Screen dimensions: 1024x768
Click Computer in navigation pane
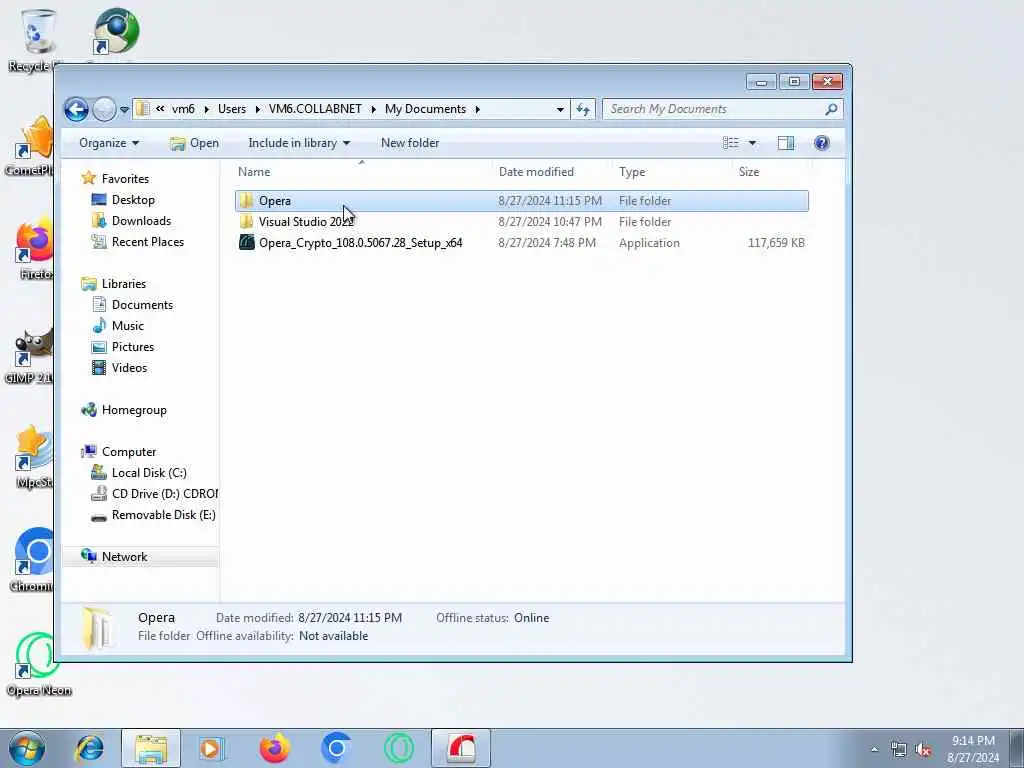click(129, 452)
